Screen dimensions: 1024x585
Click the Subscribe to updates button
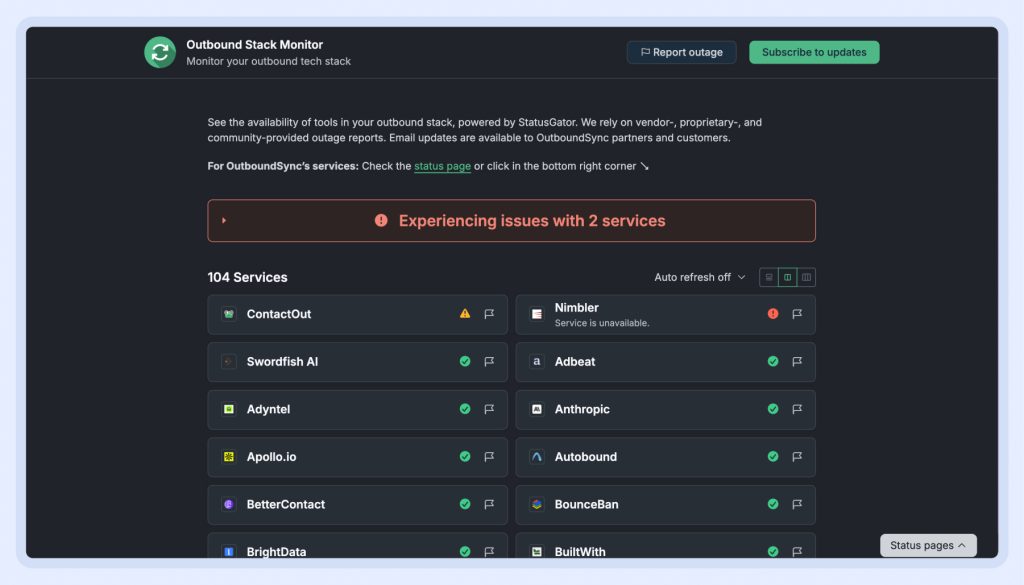coord(814,52)
